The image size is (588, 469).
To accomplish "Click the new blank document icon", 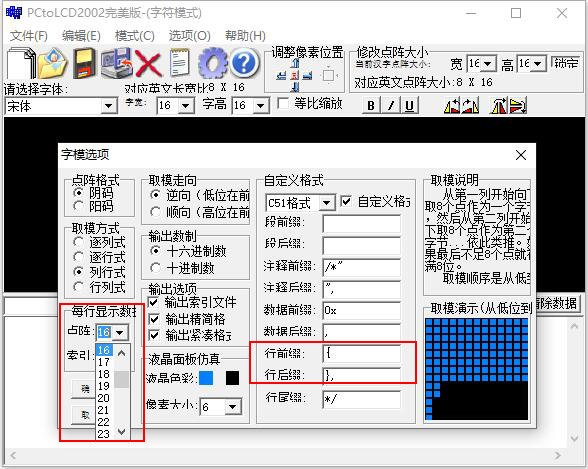I will tap(21, 63).
